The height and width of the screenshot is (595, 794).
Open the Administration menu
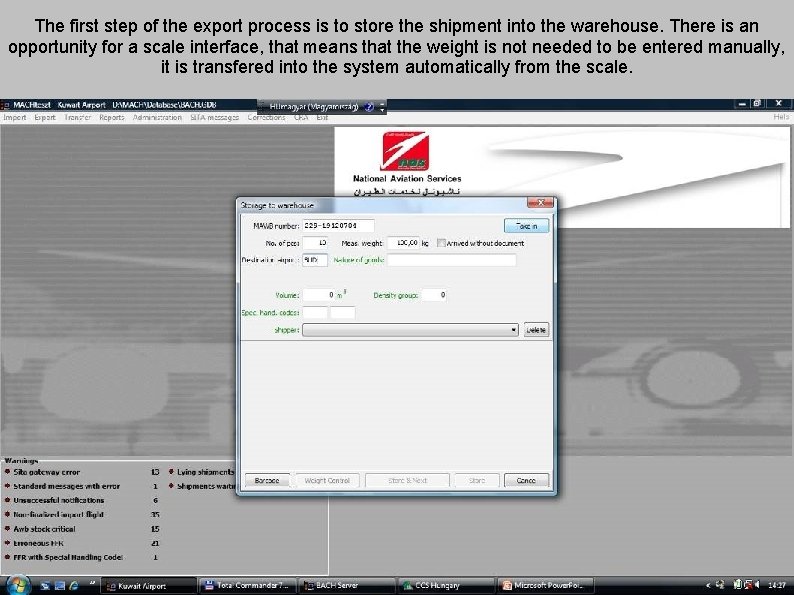[157, 117]
